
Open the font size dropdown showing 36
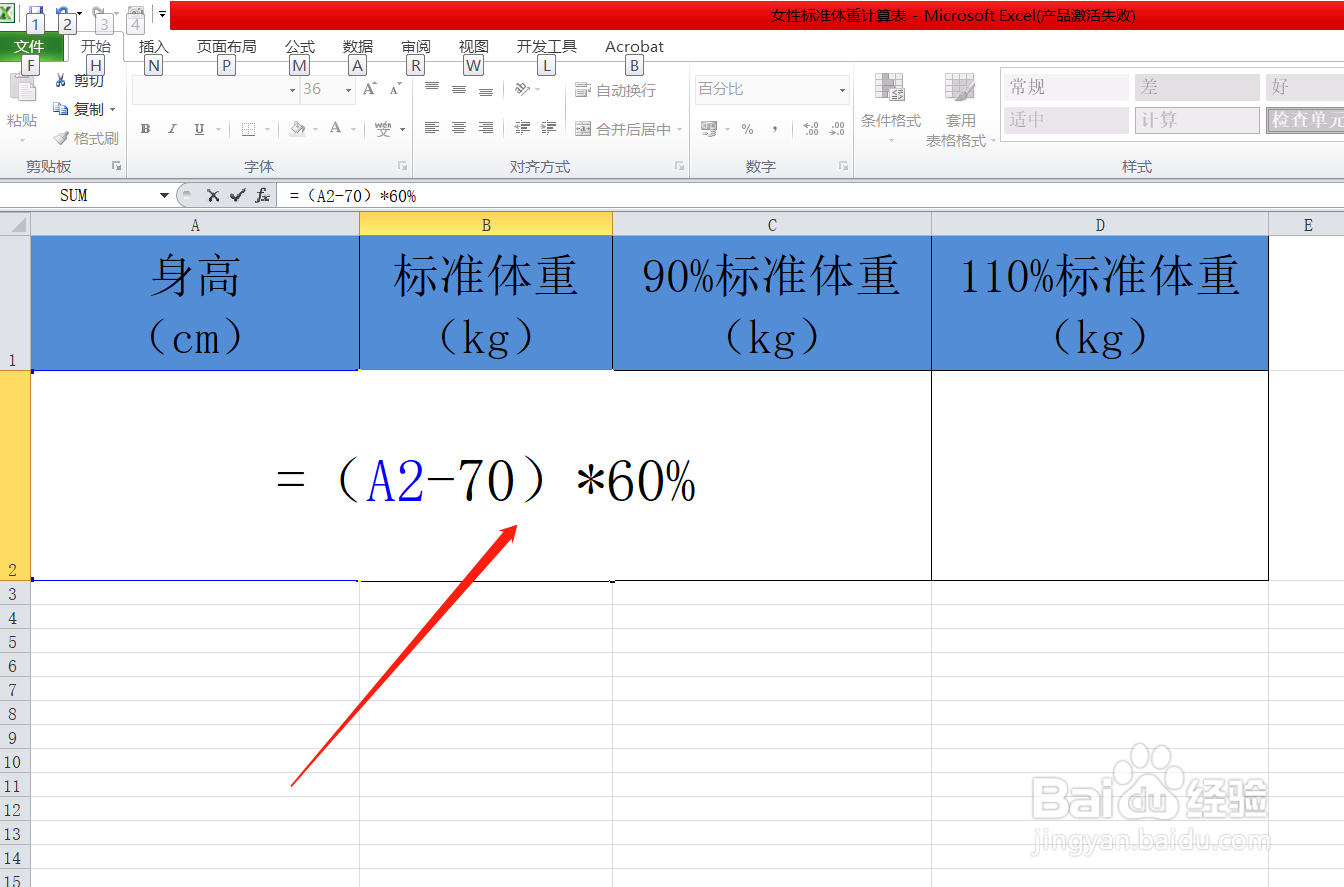(x=349, y=90)
